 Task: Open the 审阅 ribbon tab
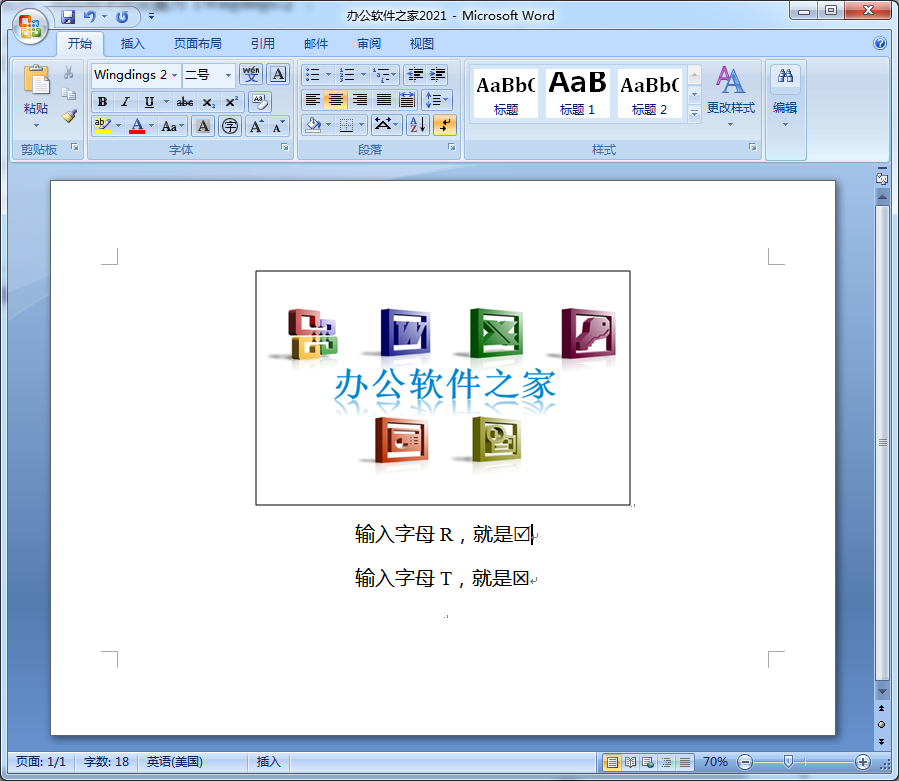click(369, 44)
